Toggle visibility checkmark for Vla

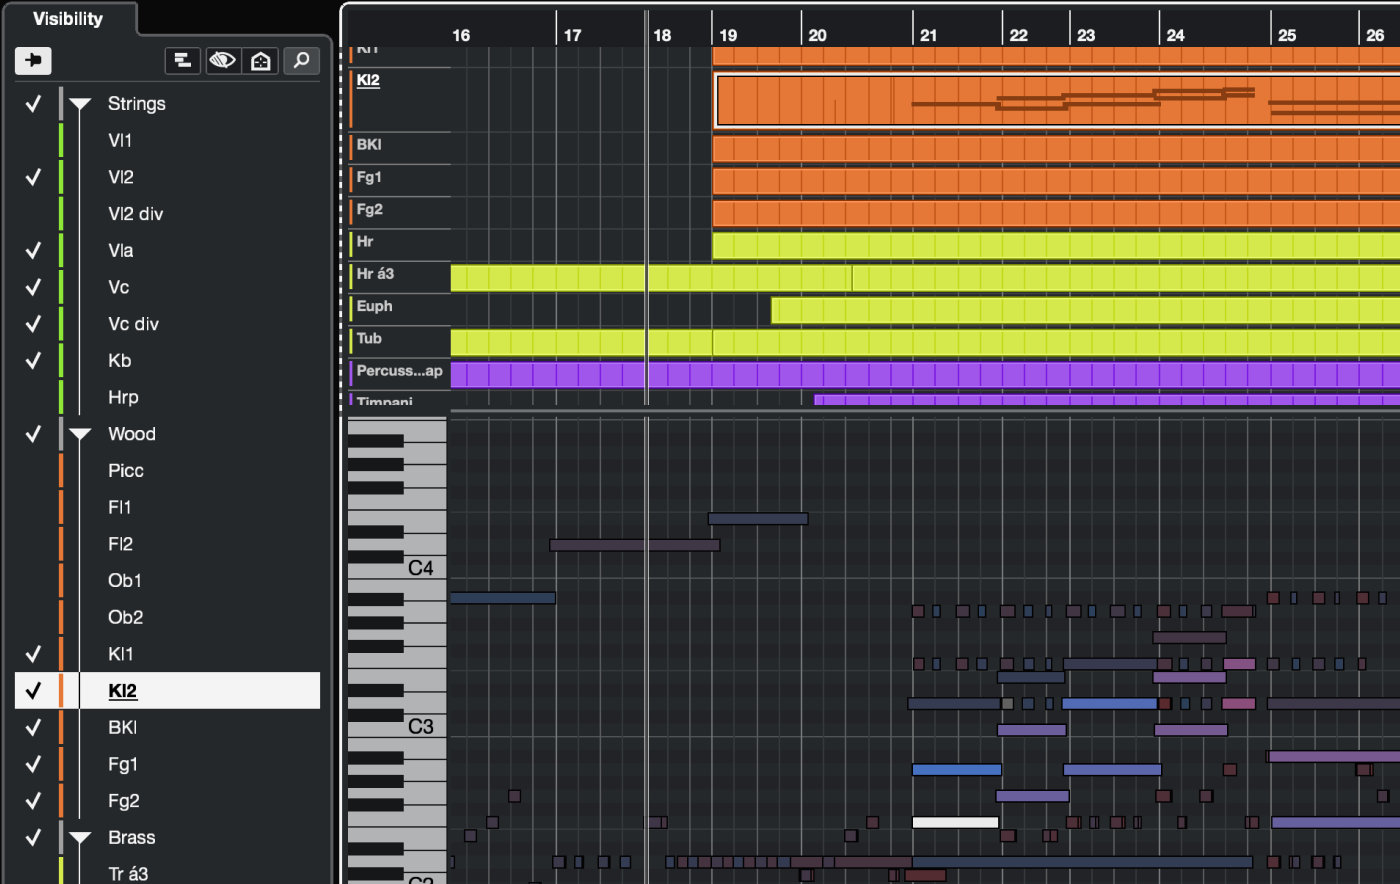click(33, 250)
